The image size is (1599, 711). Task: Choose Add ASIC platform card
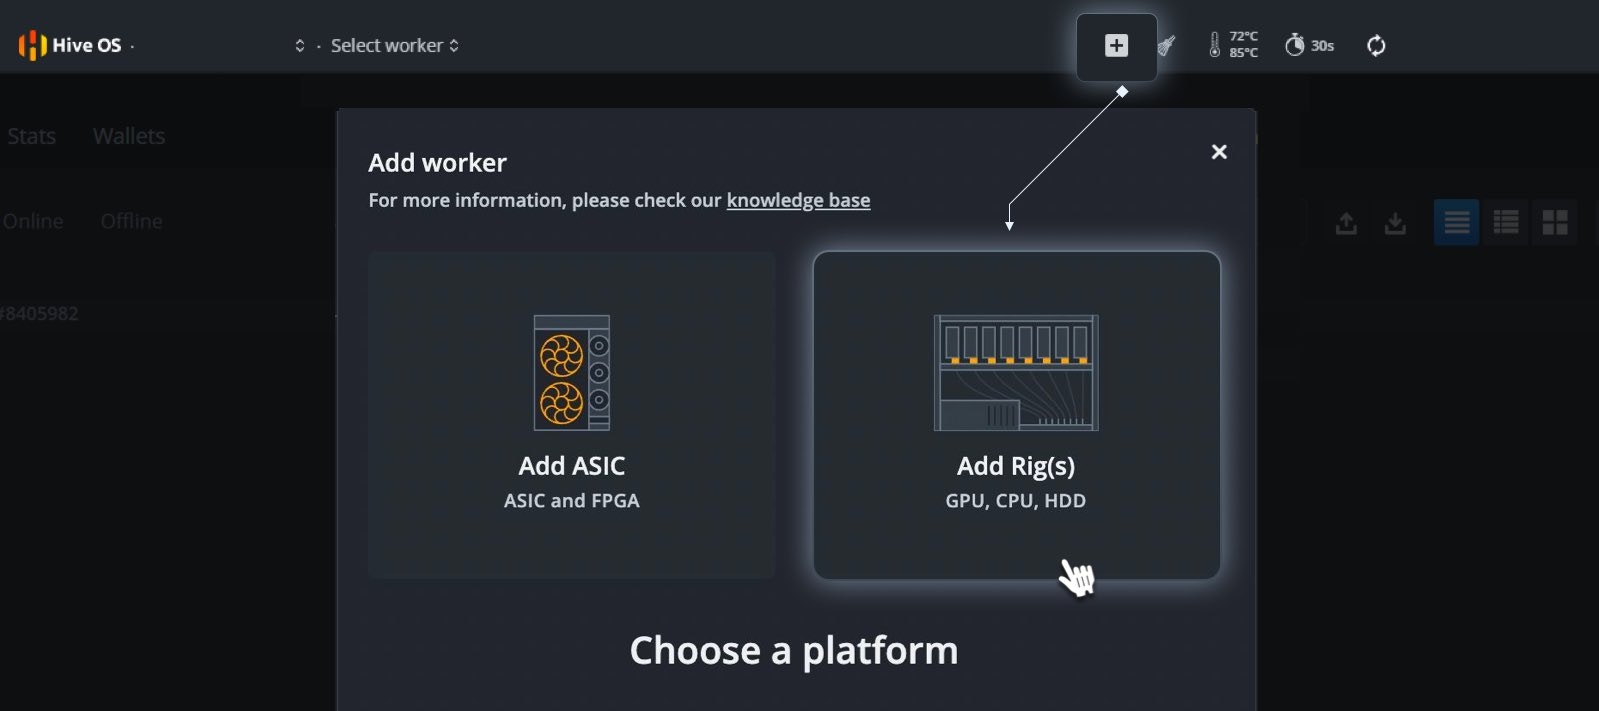(571, 415)
